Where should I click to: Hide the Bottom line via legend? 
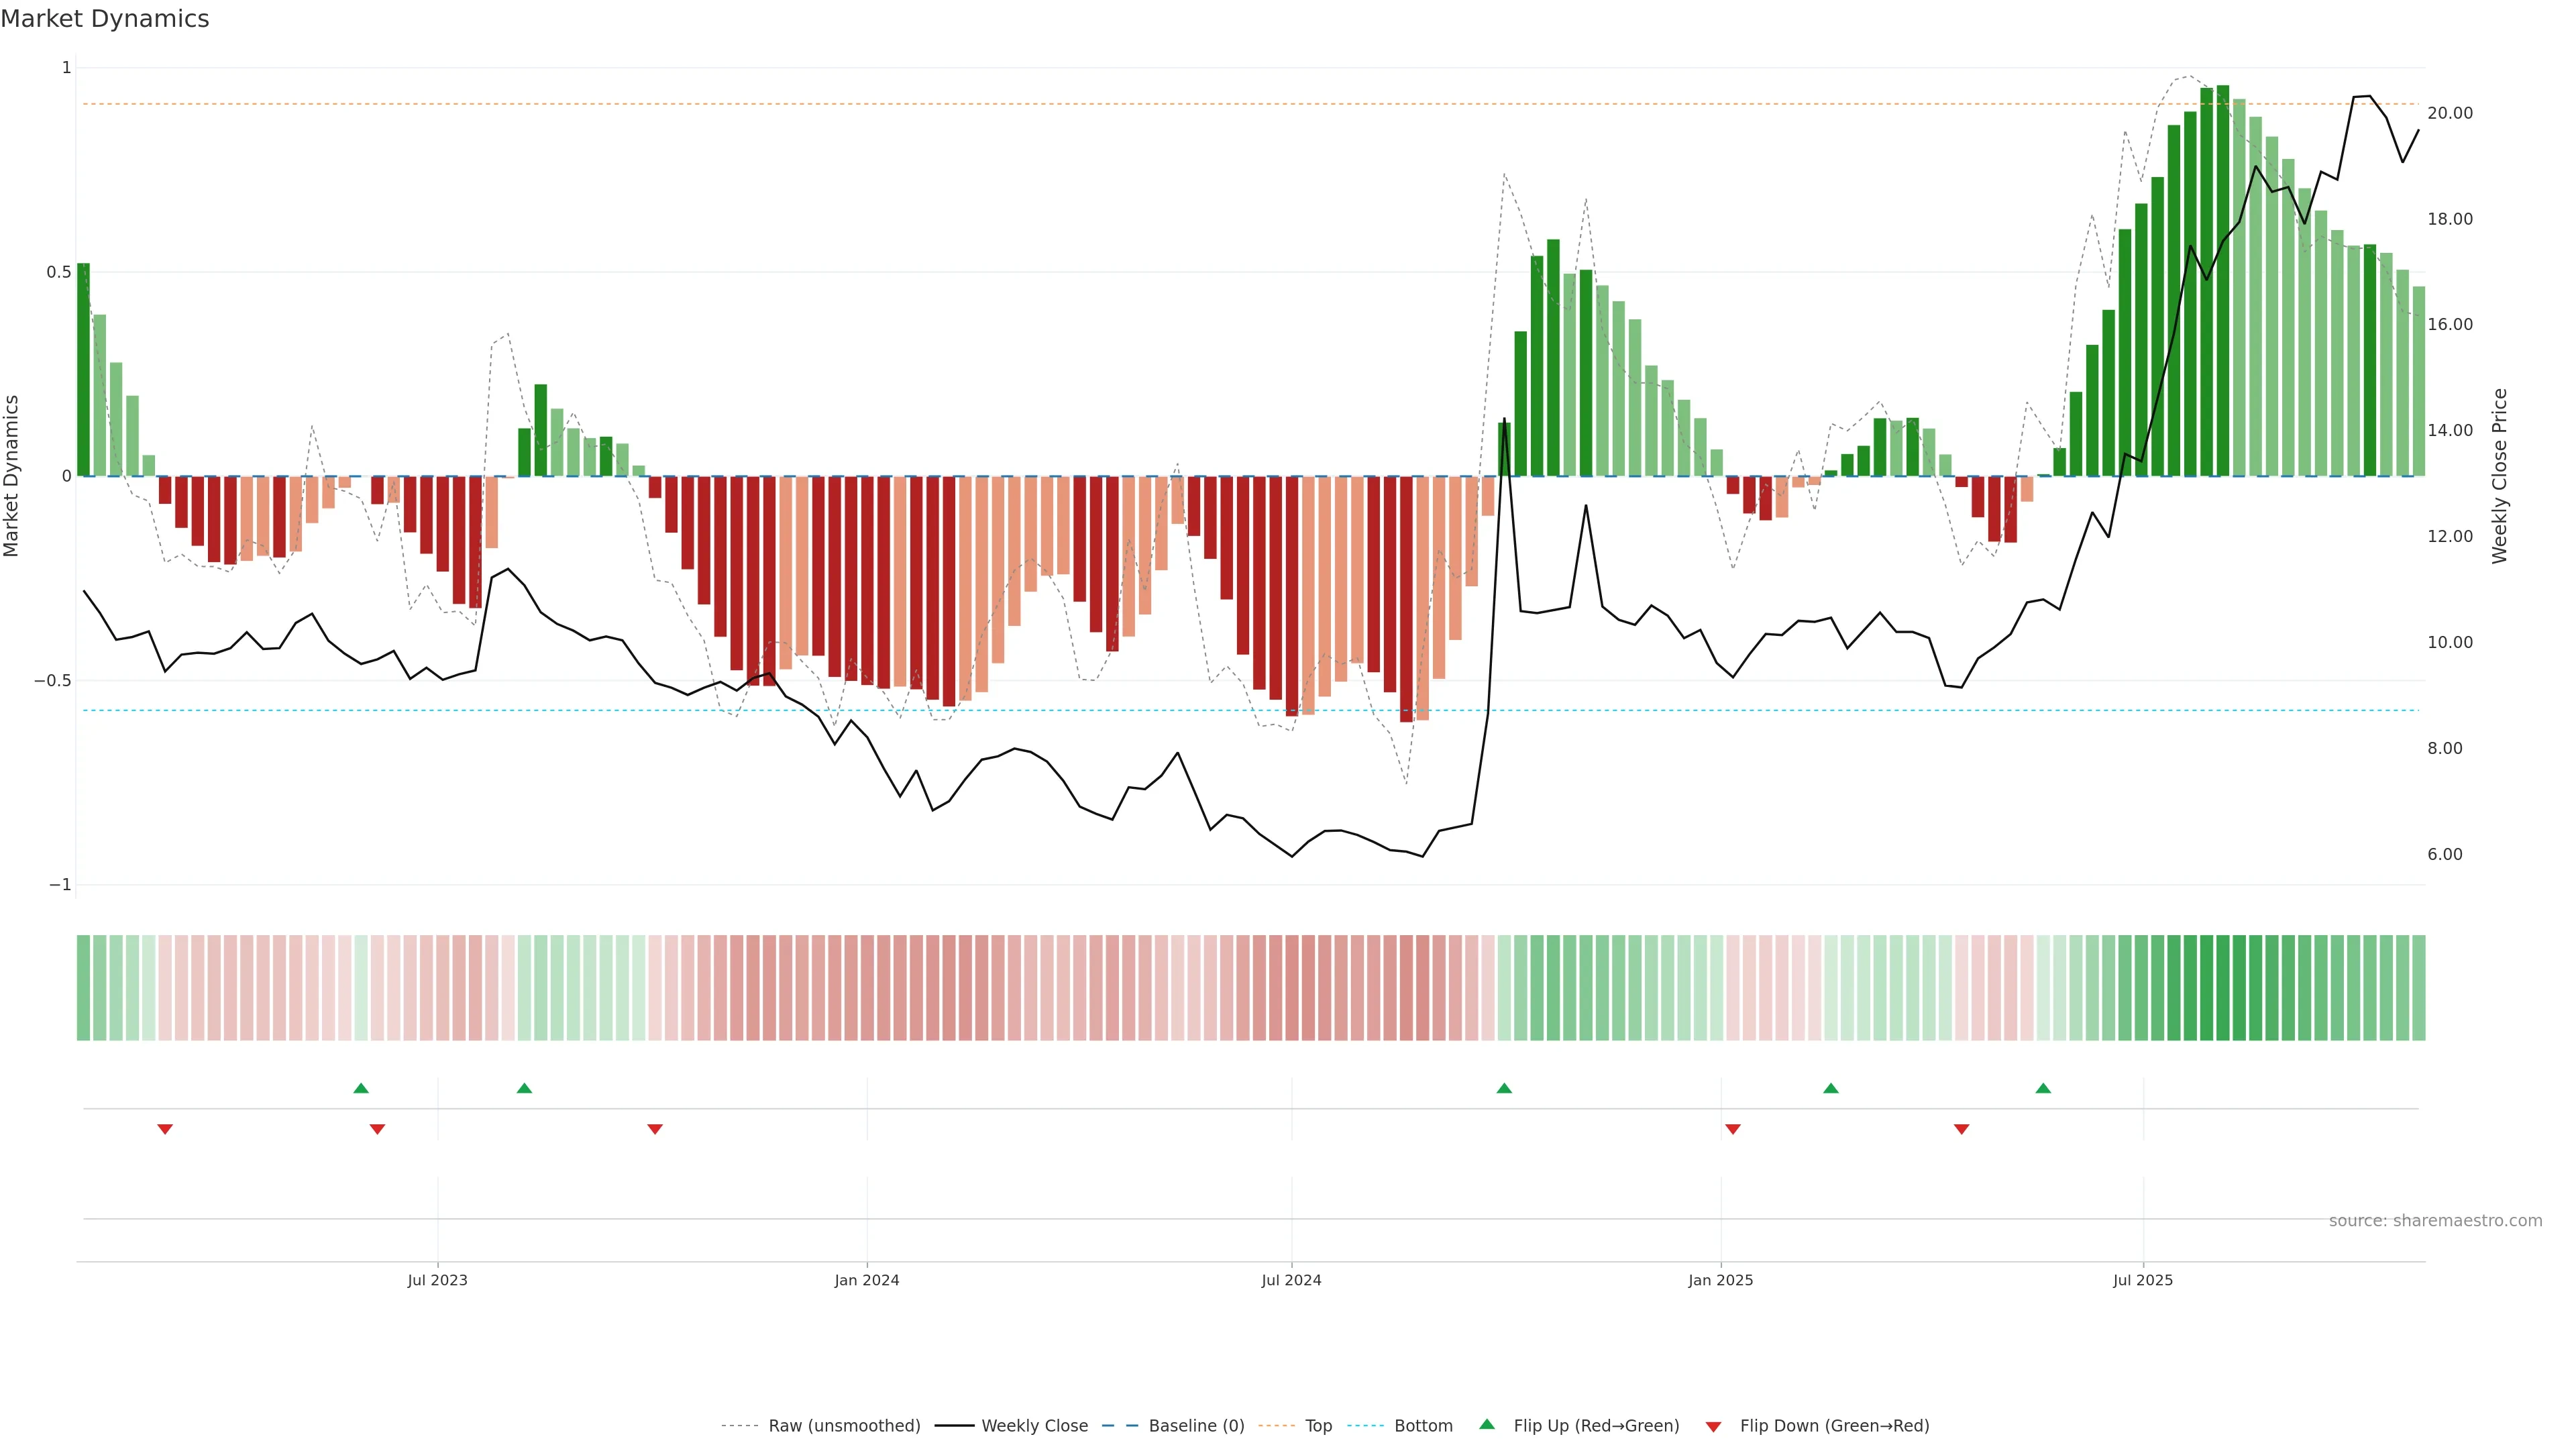pyautogui.click(x=1423, y=1426)
